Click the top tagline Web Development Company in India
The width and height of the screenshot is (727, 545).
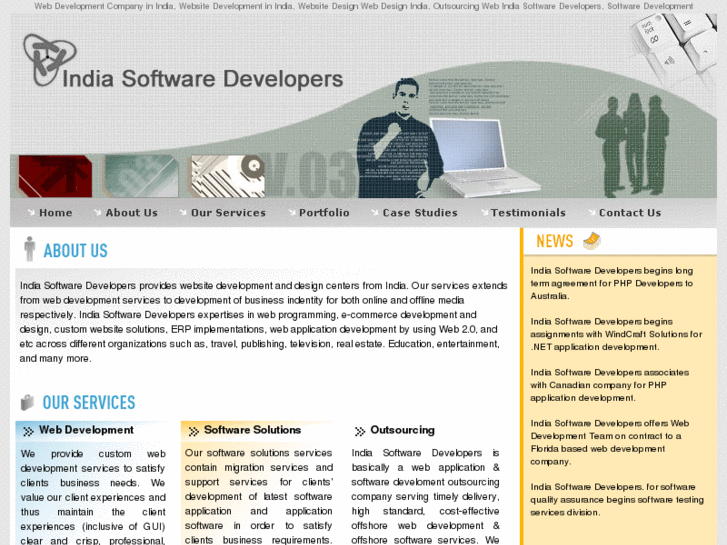[364, 6]
